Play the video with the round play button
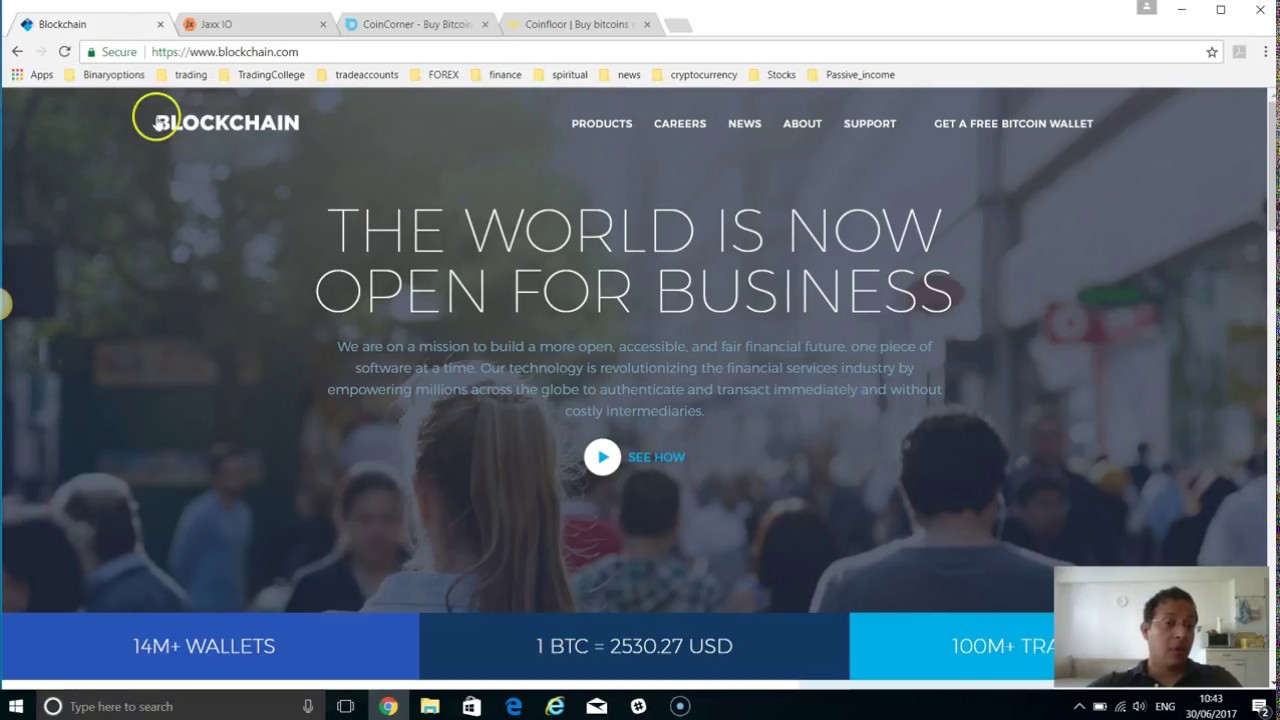The height and width of the screenshot is (720, 1280). [602, 457]
